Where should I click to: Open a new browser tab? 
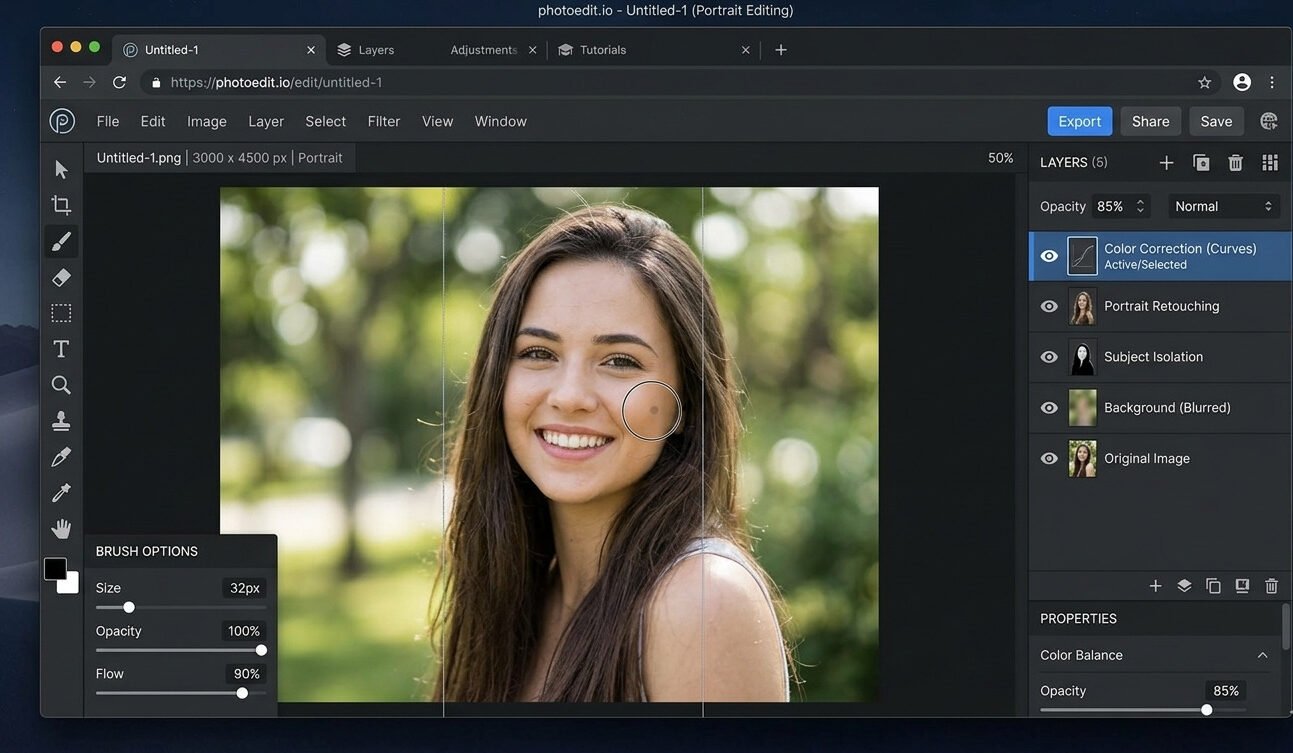point(781,50)
